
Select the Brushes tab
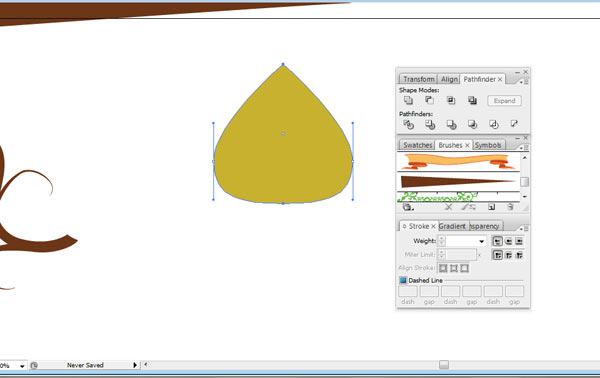tap(450, 145)
